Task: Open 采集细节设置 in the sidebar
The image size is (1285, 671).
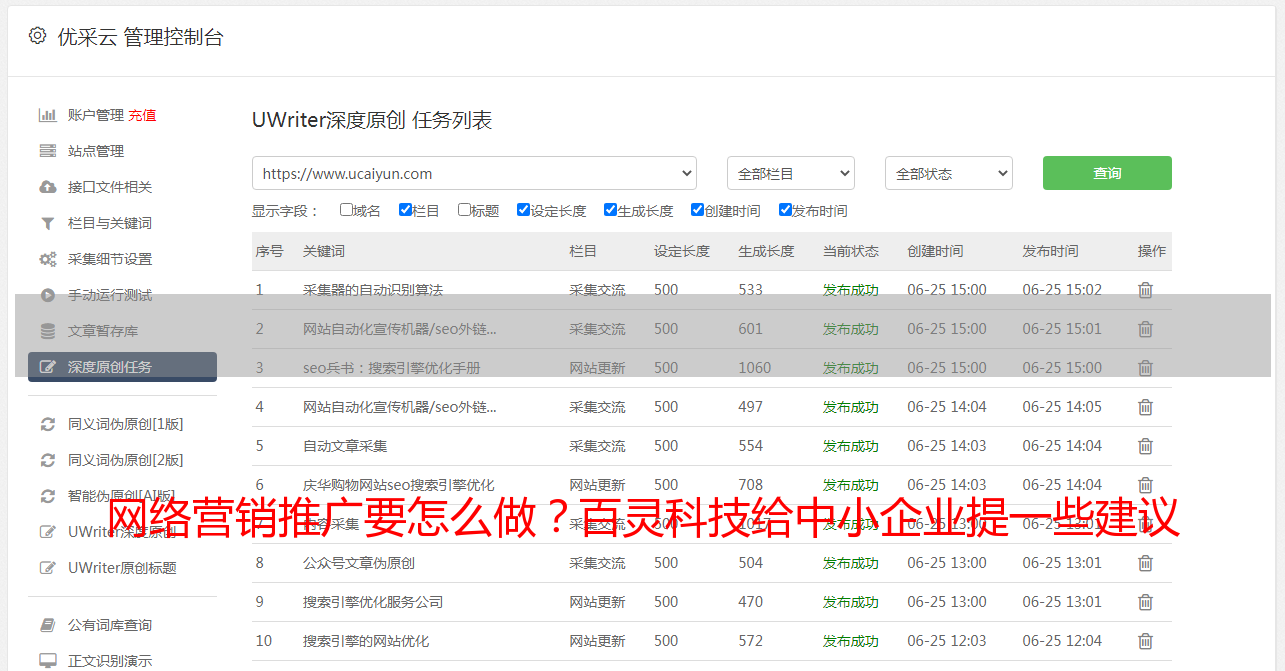Action: [x=110, y=259]
